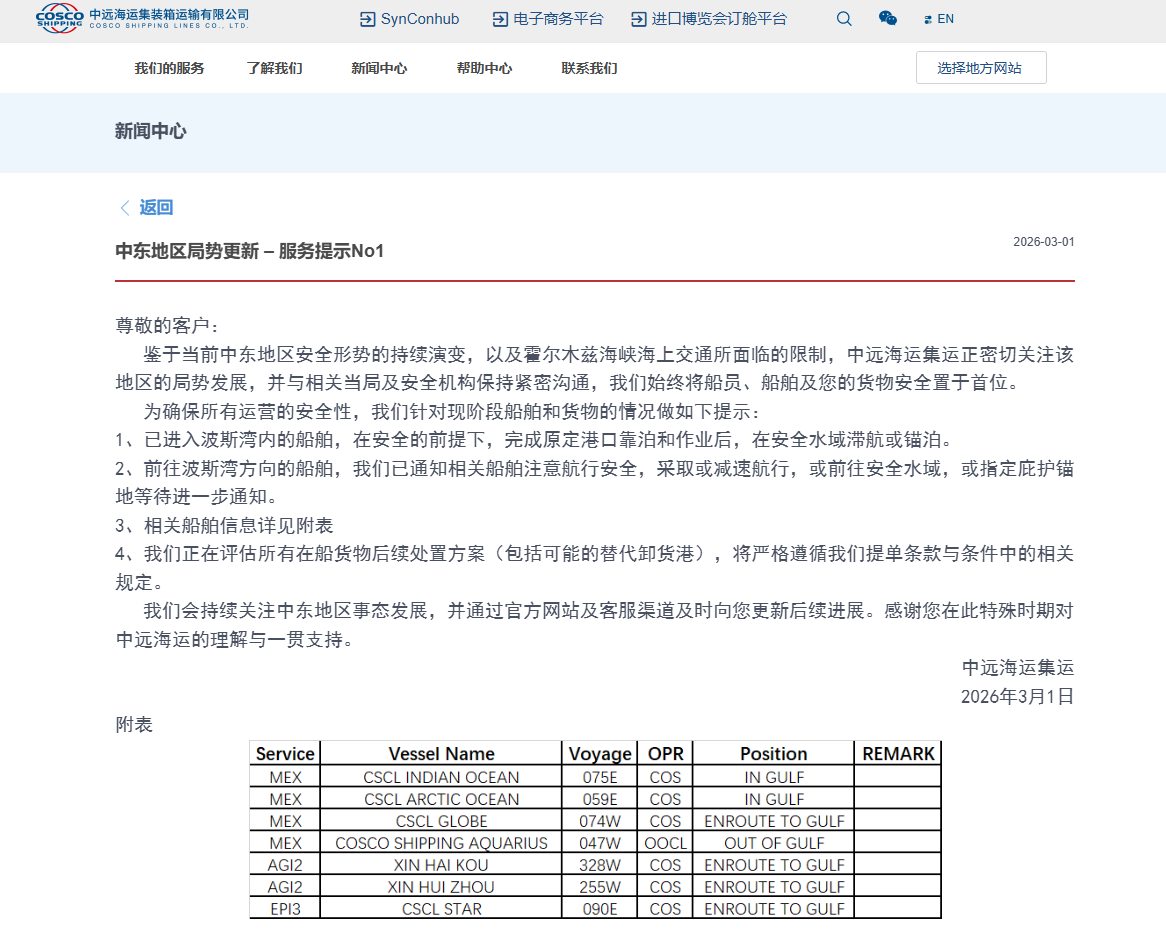1166x939 pixels.
Task: Click the SynConhub arrow icon
Action: click(x=367, y=19)
